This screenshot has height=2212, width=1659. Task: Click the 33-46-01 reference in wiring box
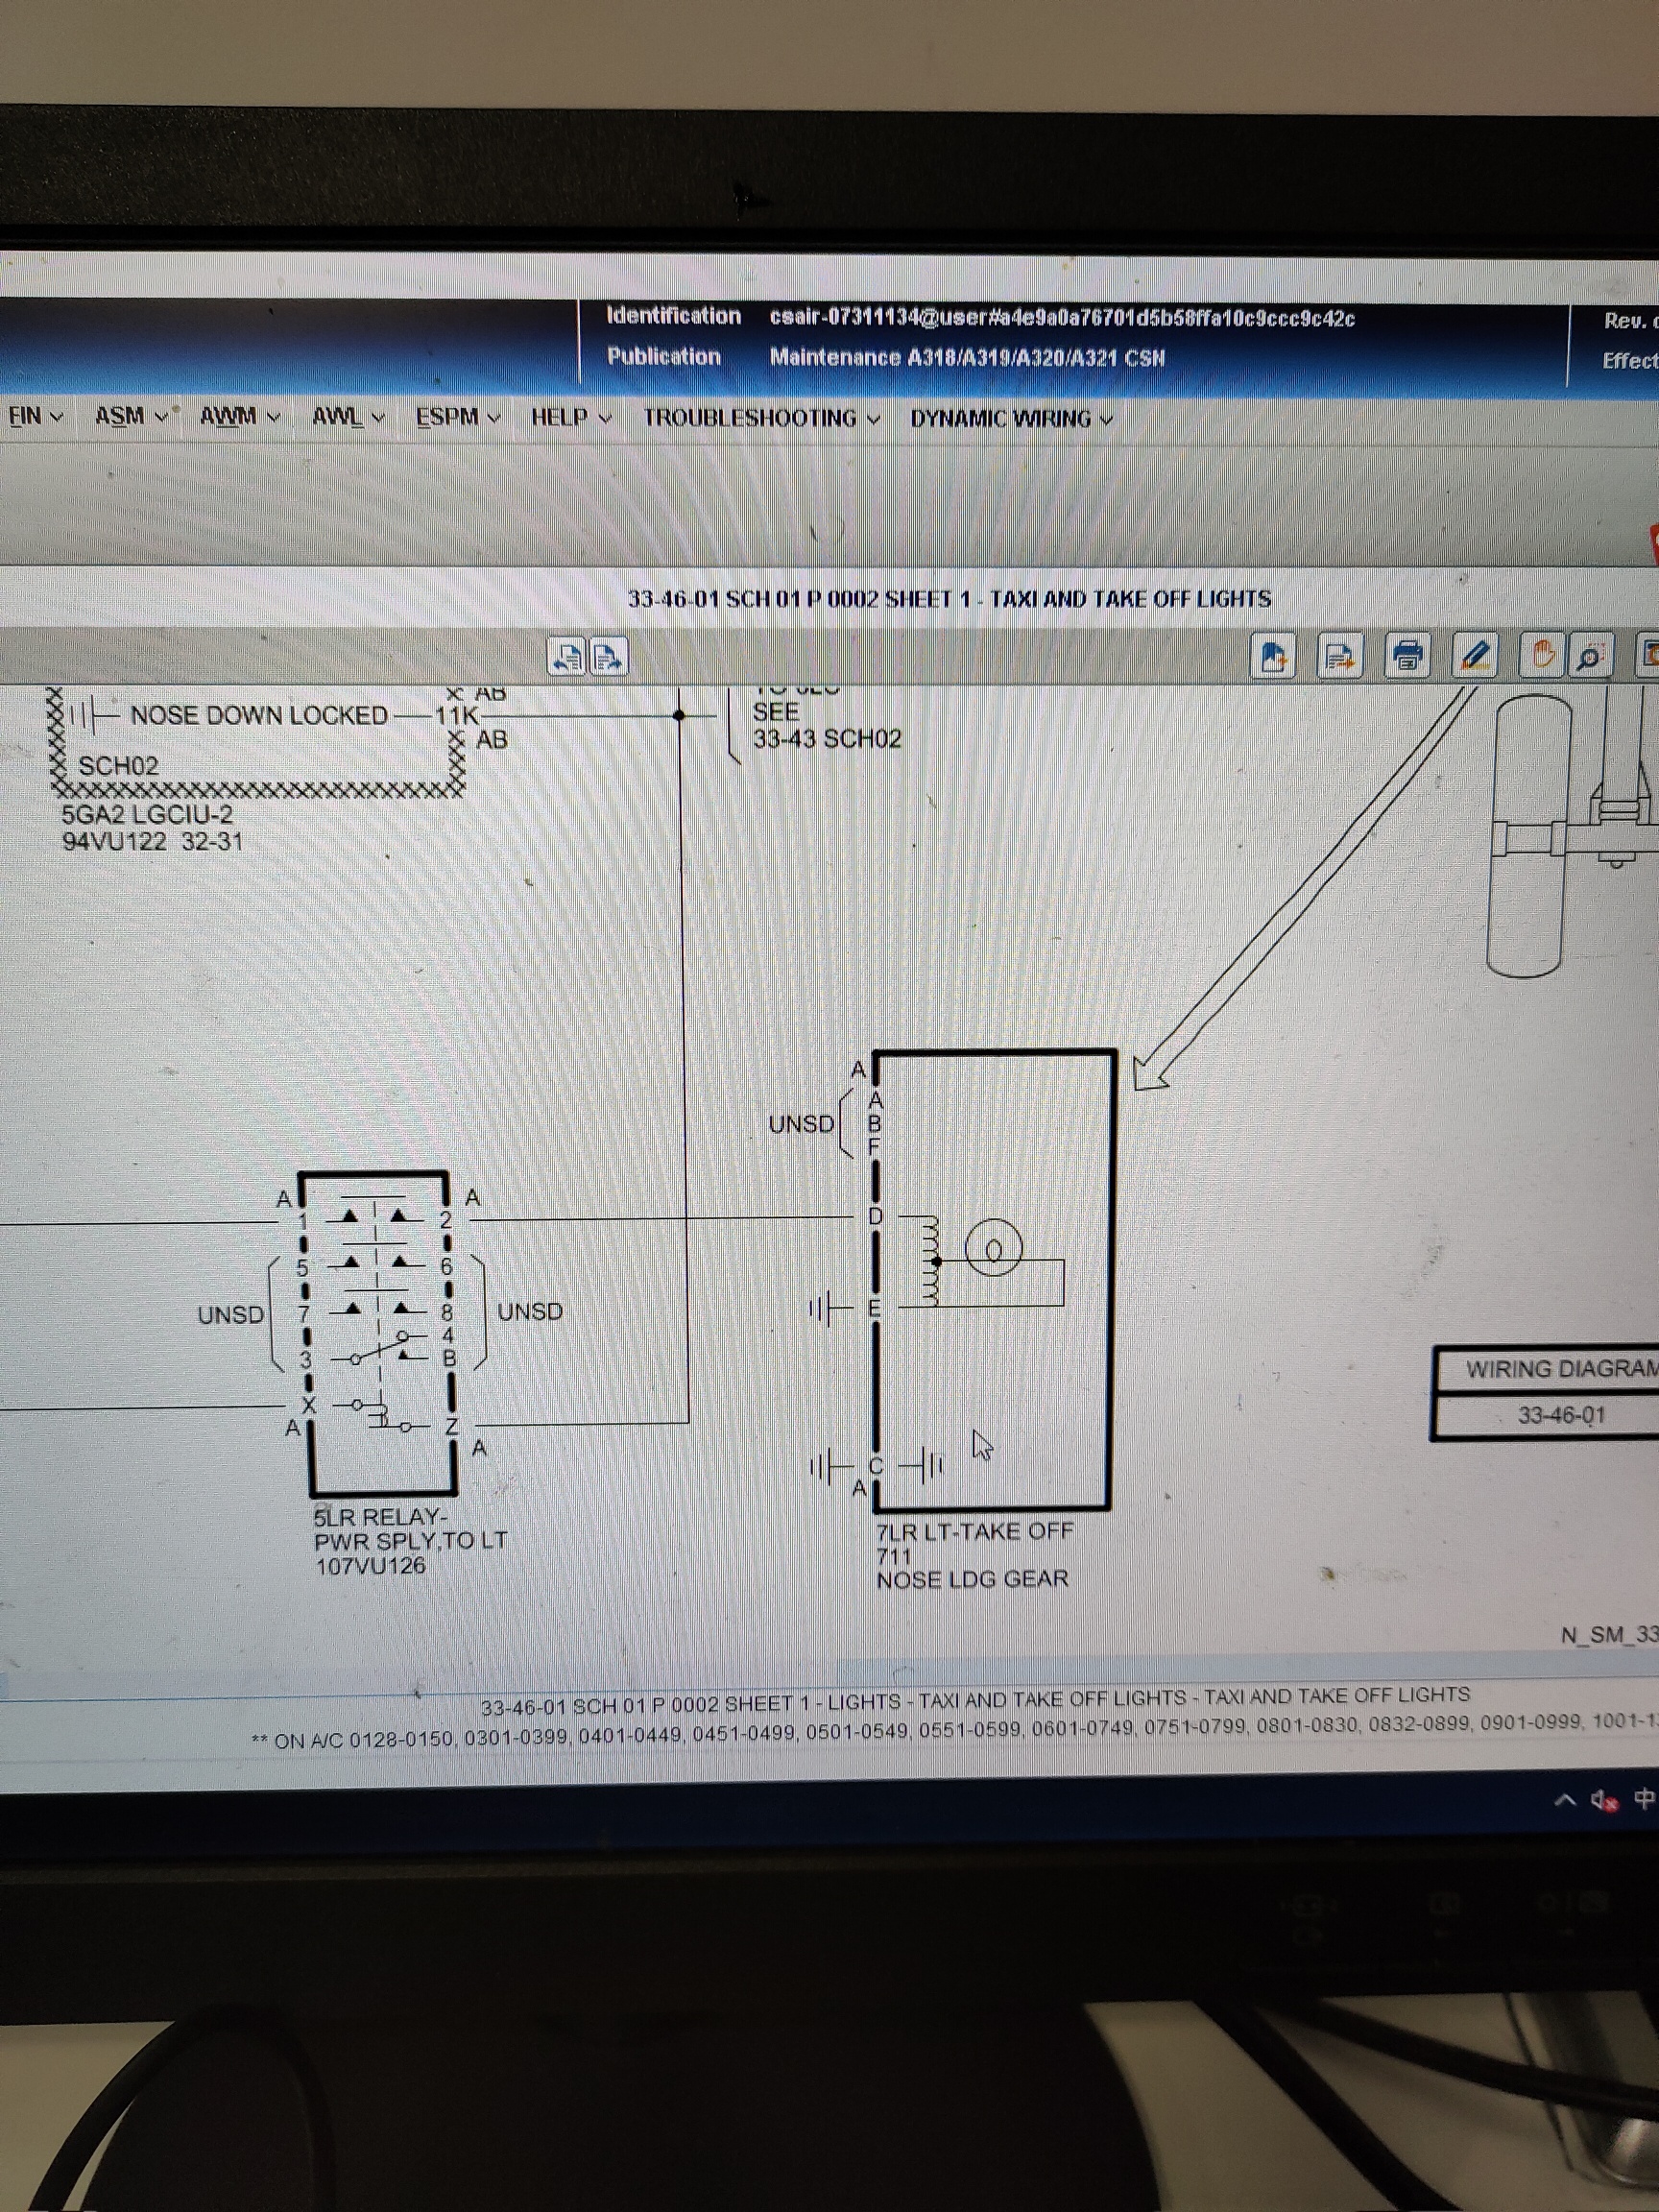(1561, 1416)
